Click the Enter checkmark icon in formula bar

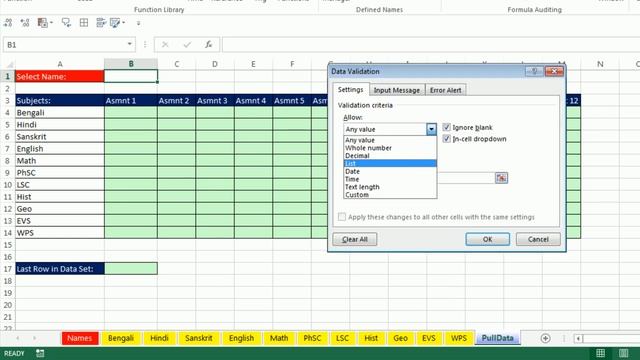(x=187, y=44)
